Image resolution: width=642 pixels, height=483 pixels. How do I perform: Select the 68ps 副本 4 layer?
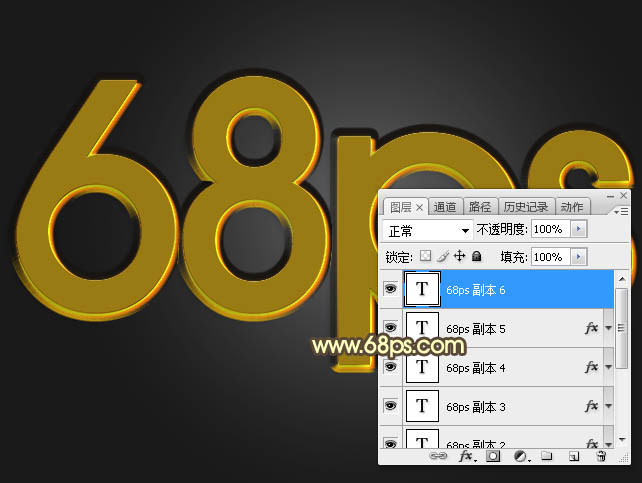click(x=496, y=367)
